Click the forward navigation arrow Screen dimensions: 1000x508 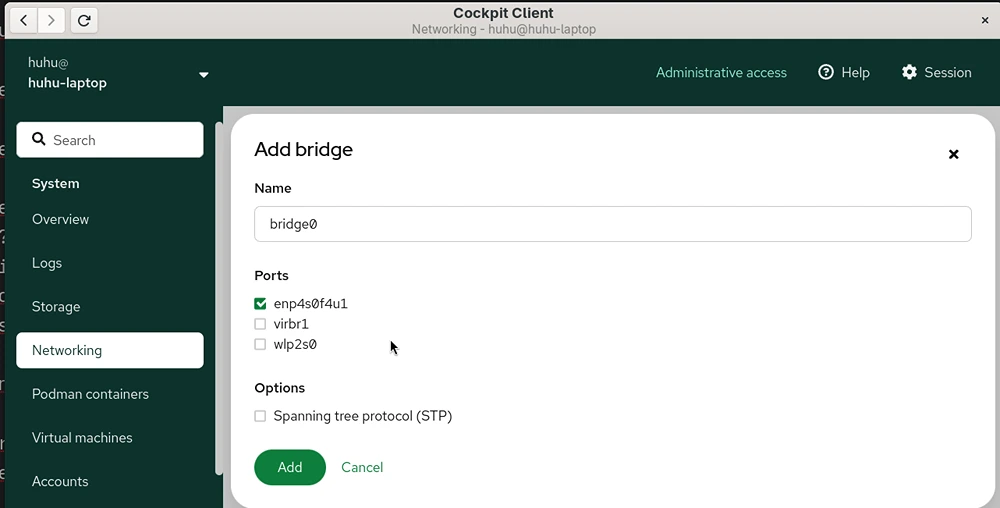(x=51, y=20)
